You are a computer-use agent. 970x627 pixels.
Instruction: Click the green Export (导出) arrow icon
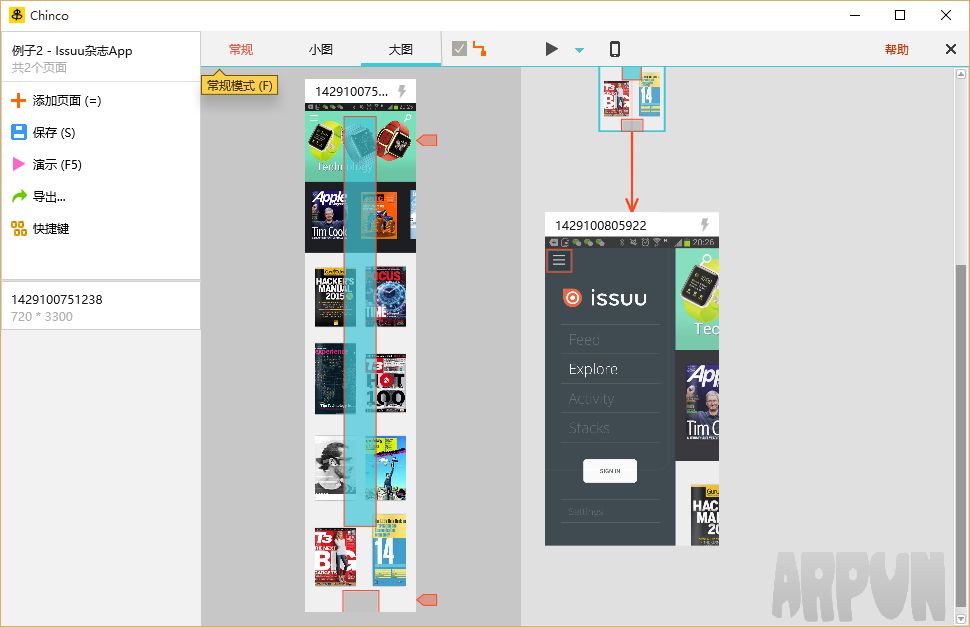point(18,196)
